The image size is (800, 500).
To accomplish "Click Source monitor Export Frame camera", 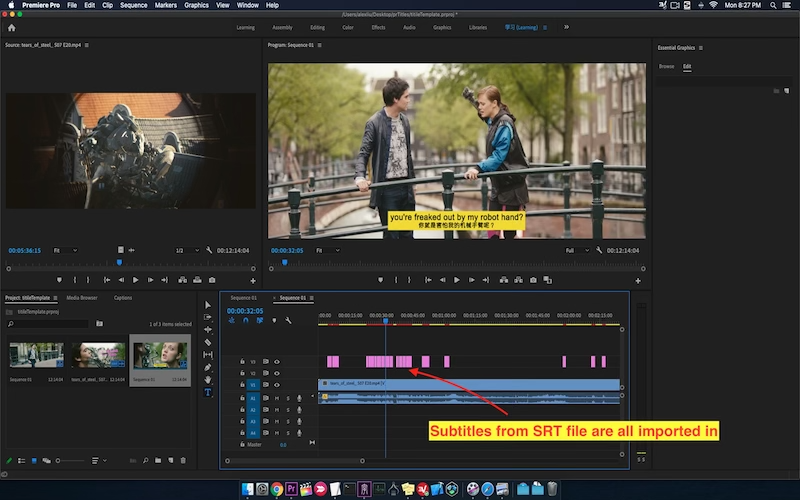I will click(x=212, y=280).
